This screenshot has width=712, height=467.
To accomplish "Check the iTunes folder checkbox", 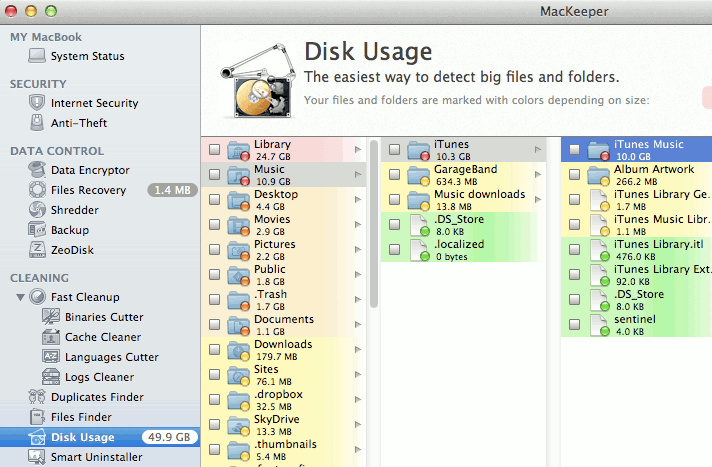I will [395, 149].
